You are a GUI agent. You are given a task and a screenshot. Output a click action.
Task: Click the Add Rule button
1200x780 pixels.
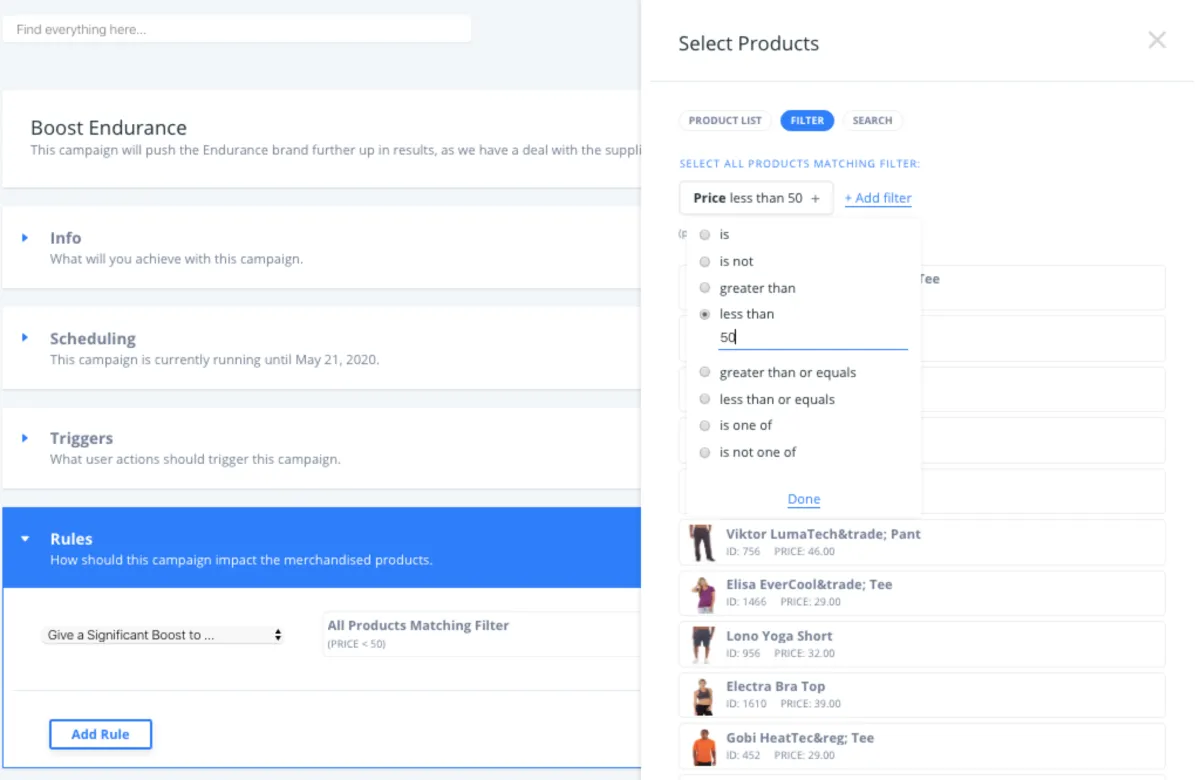click(100, 734)
